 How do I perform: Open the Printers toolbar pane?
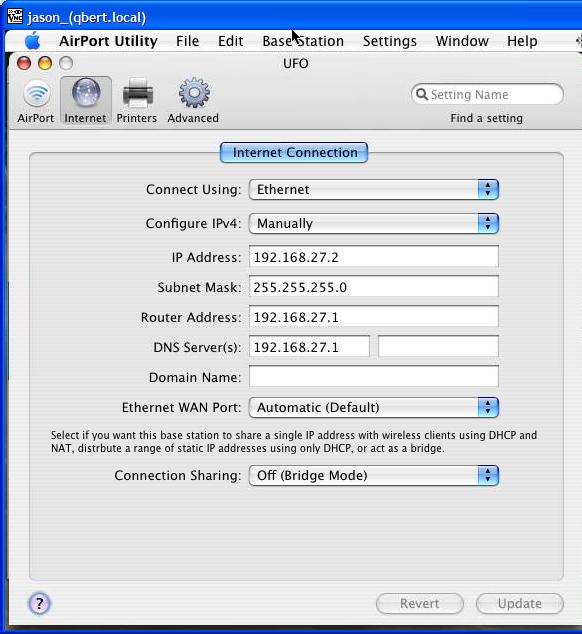(137, 101)
